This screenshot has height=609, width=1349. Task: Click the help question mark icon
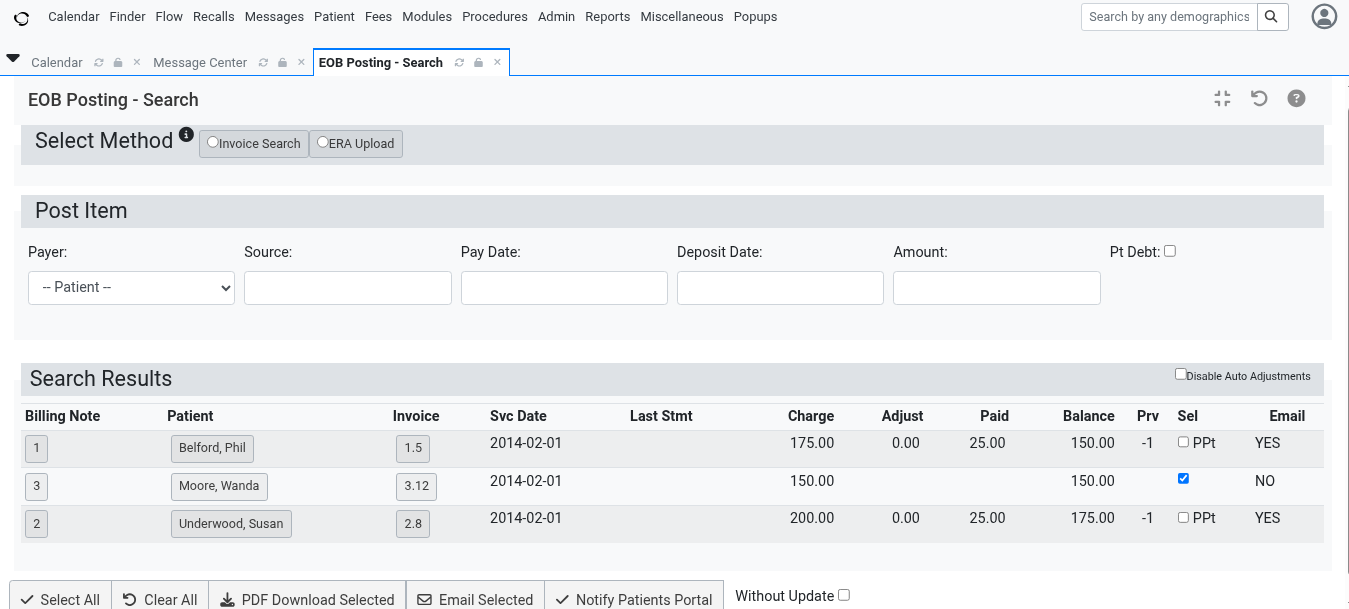[1296, 99]
